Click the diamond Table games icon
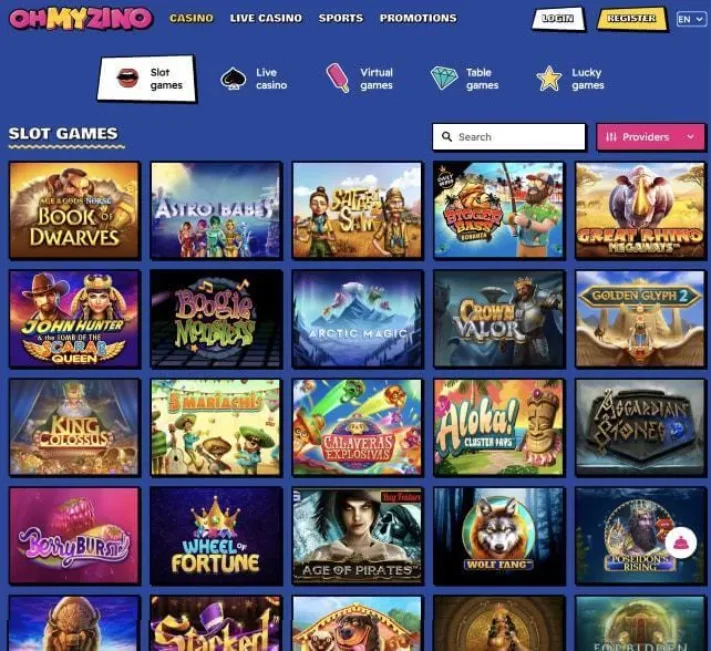This screenshot has width=711, height=651. (444, 78)
